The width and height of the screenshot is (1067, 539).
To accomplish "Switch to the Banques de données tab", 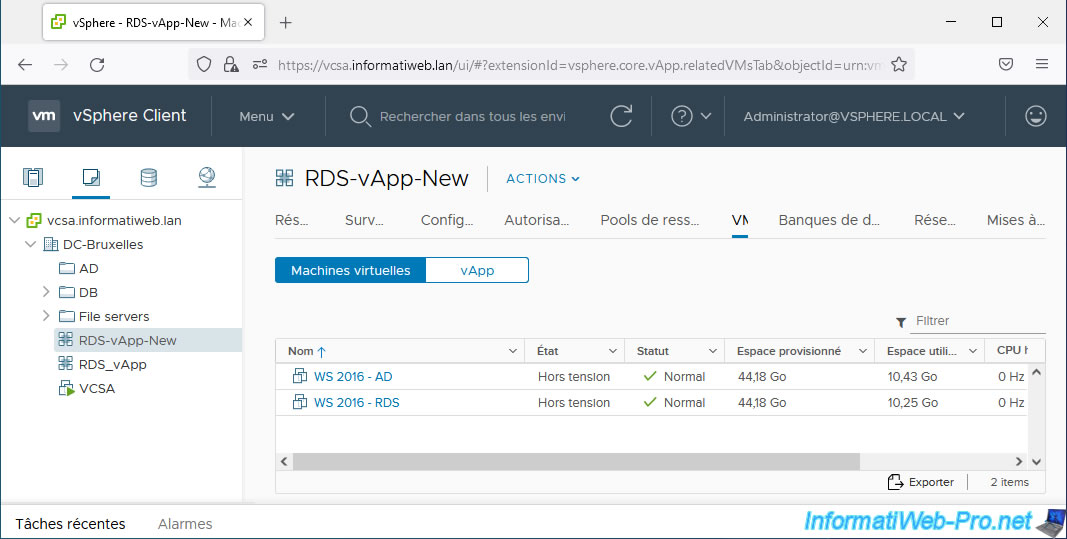I will tap(829, 220).
